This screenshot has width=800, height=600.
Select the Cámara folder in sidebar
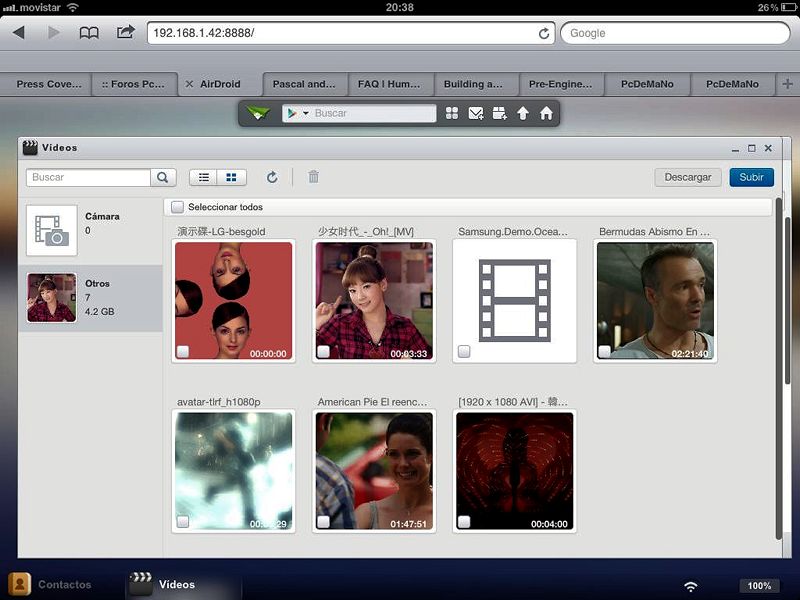[91, 230]
